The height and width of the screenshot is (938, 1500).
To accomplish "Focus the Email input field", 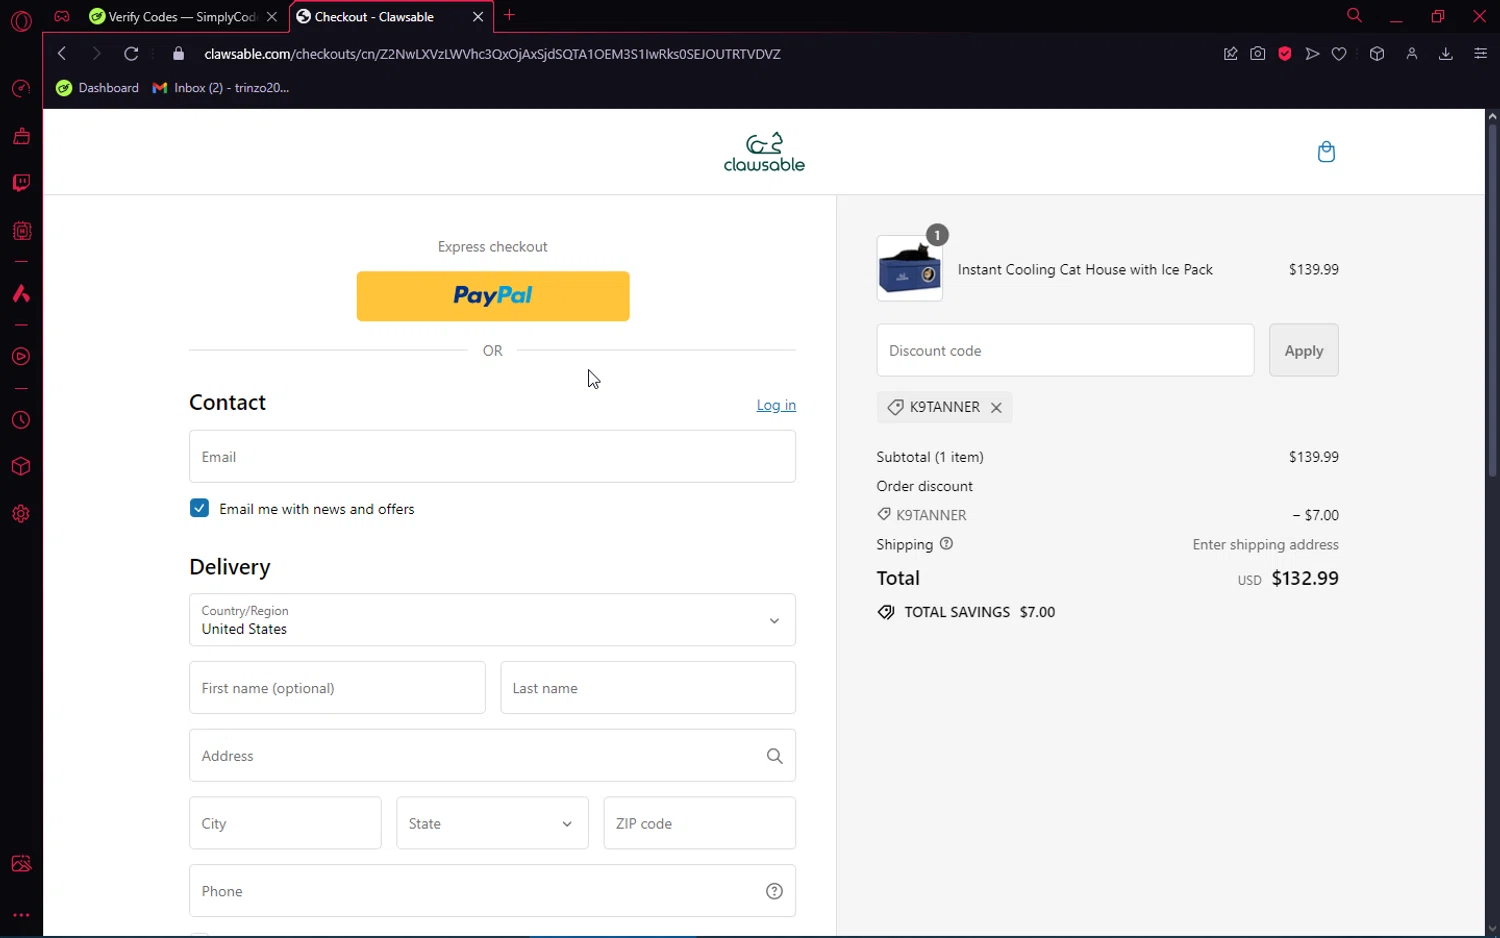I will pyautogui.click(x=492, y=456).
